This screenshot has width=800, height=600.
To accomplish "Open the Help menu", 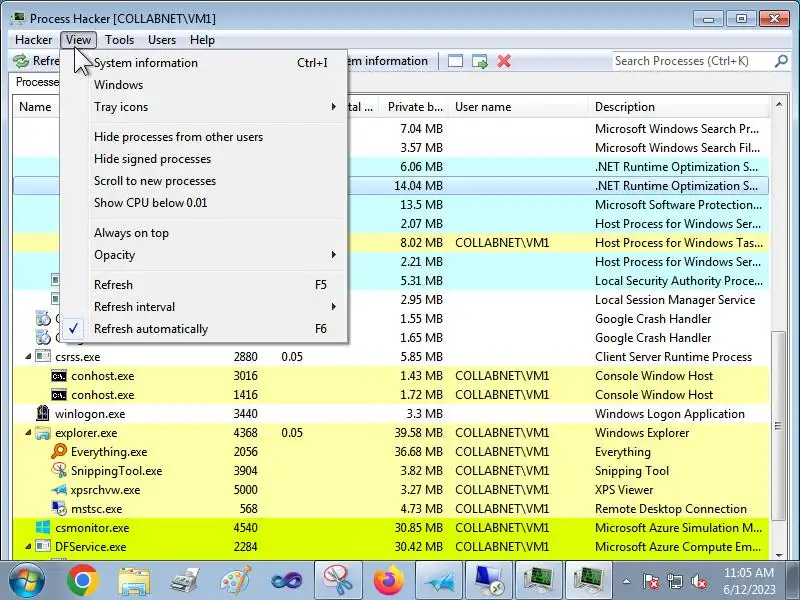I will point(202,40).
